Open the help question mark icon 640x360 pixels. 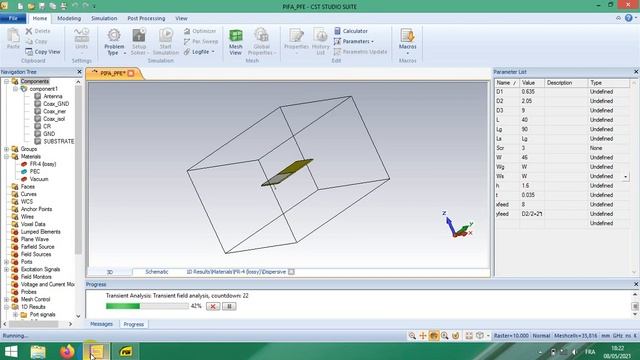pos(629,18)
